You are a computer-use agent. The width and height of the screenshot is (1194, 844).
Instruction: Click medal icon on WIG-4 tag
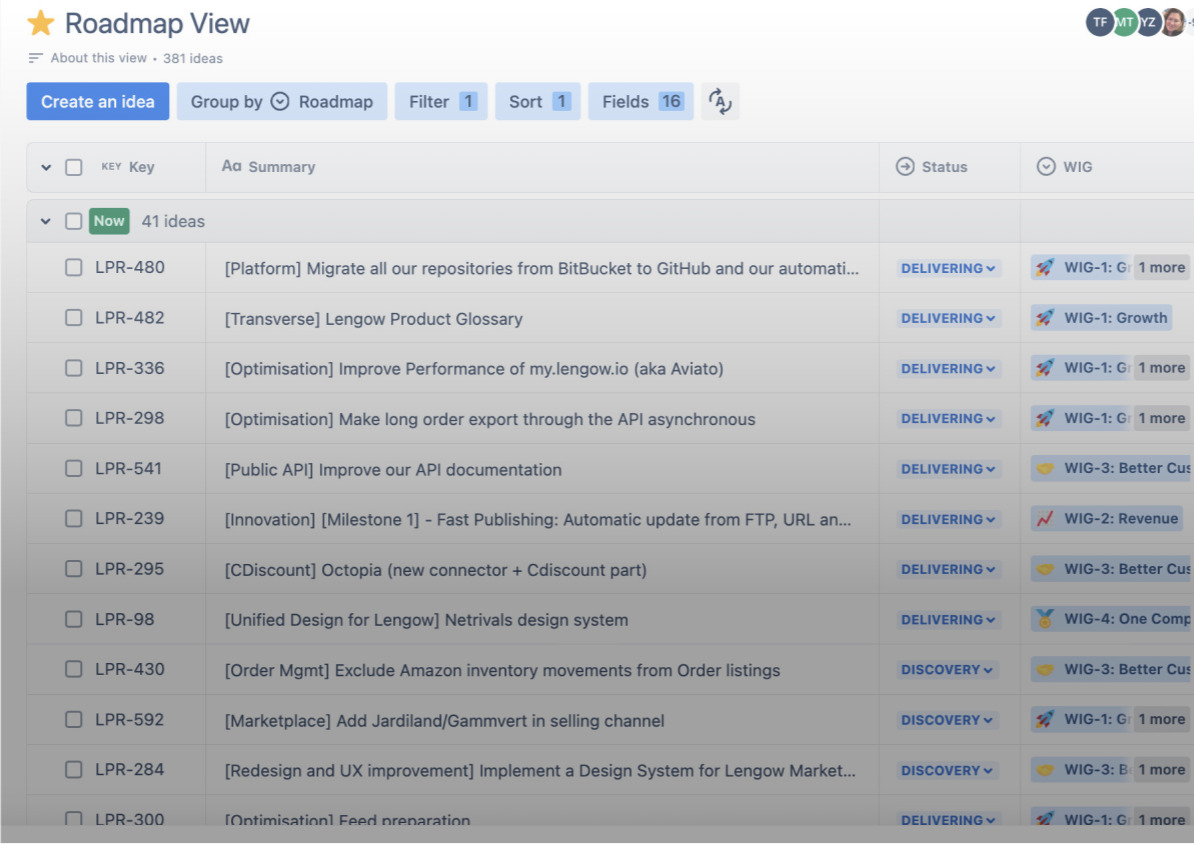[1045, 619]
